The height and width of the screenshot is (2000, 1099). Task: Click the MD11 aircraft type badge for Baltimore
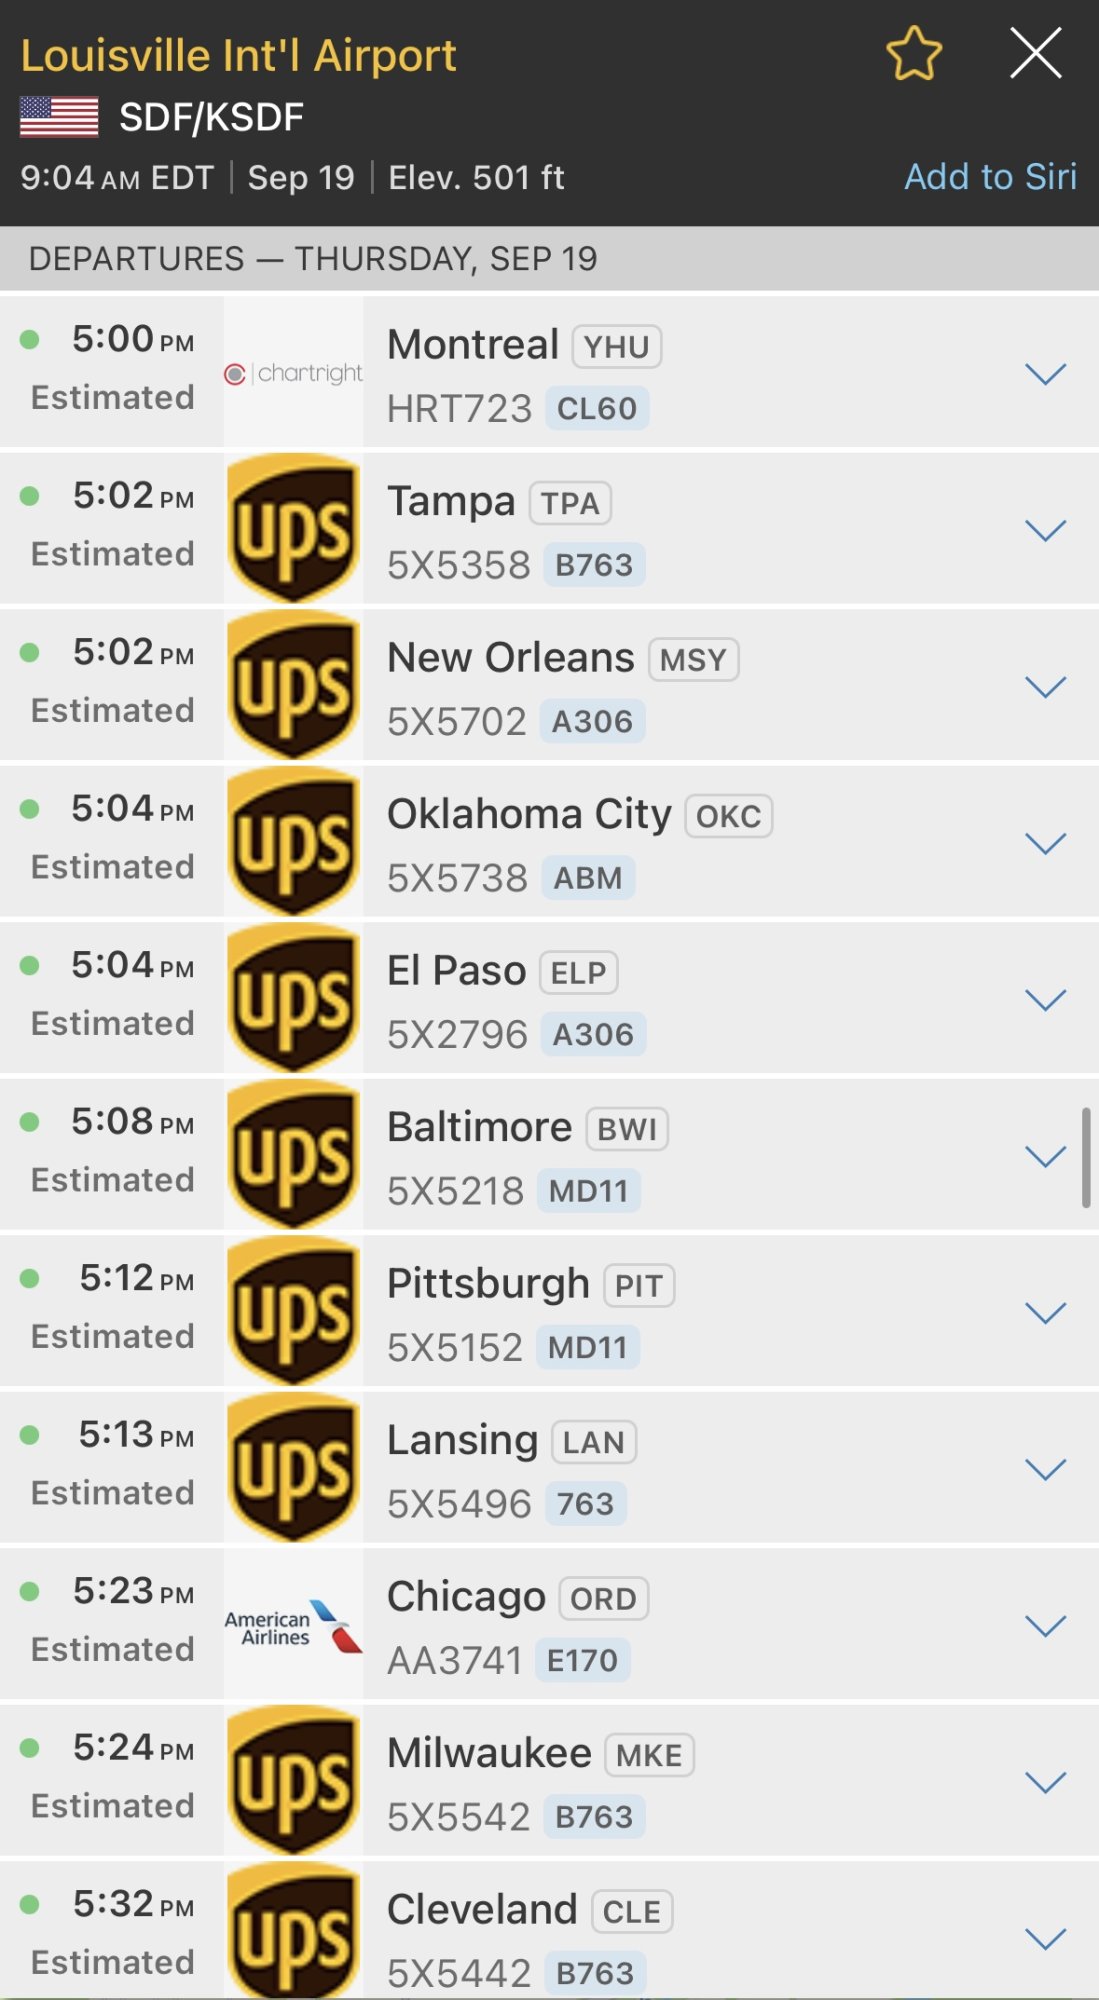click(x=588, y=1191)
